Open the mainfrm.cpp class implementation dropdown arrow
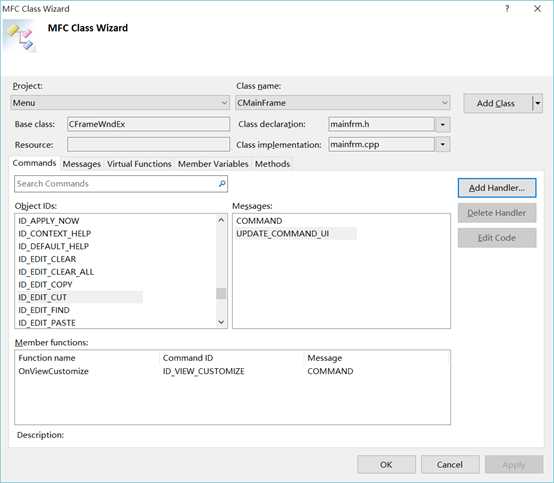Image resolution: width=554 pixels, height=483 pixels. coord(442,145)
